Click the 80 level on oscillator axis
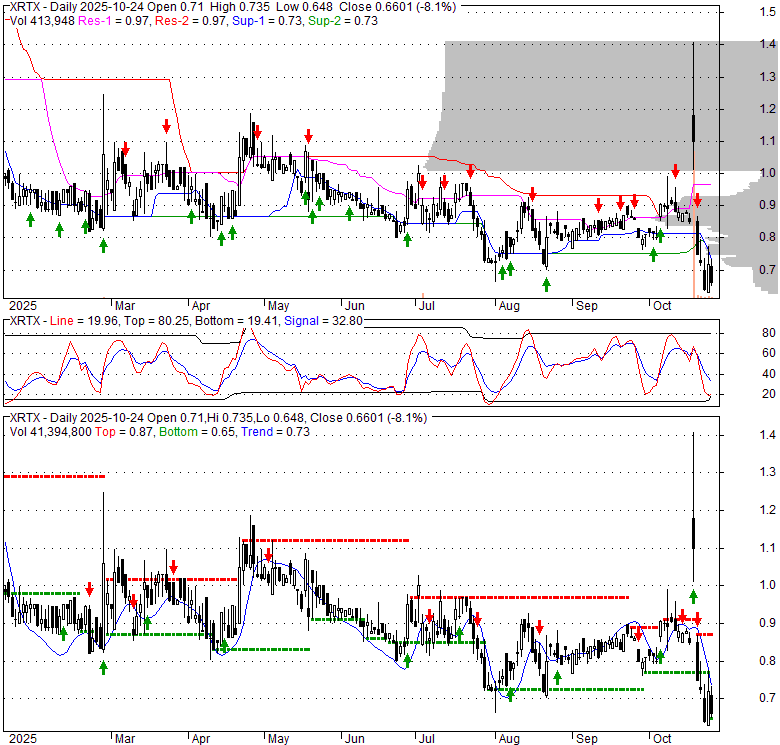Viewport: 780px width, 745px height. click(x=769, y=333)
